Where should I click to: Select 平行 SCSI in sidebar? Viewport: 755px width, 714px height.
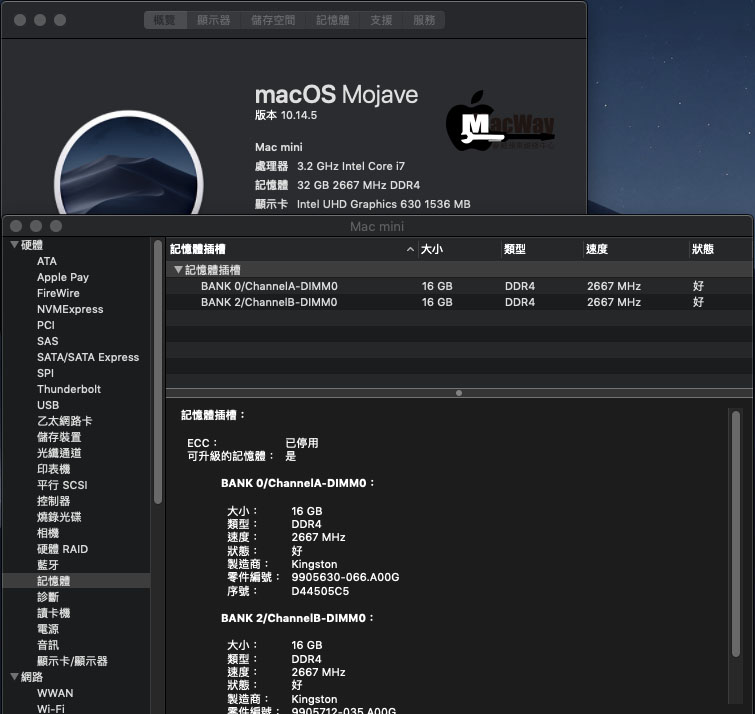62,485
